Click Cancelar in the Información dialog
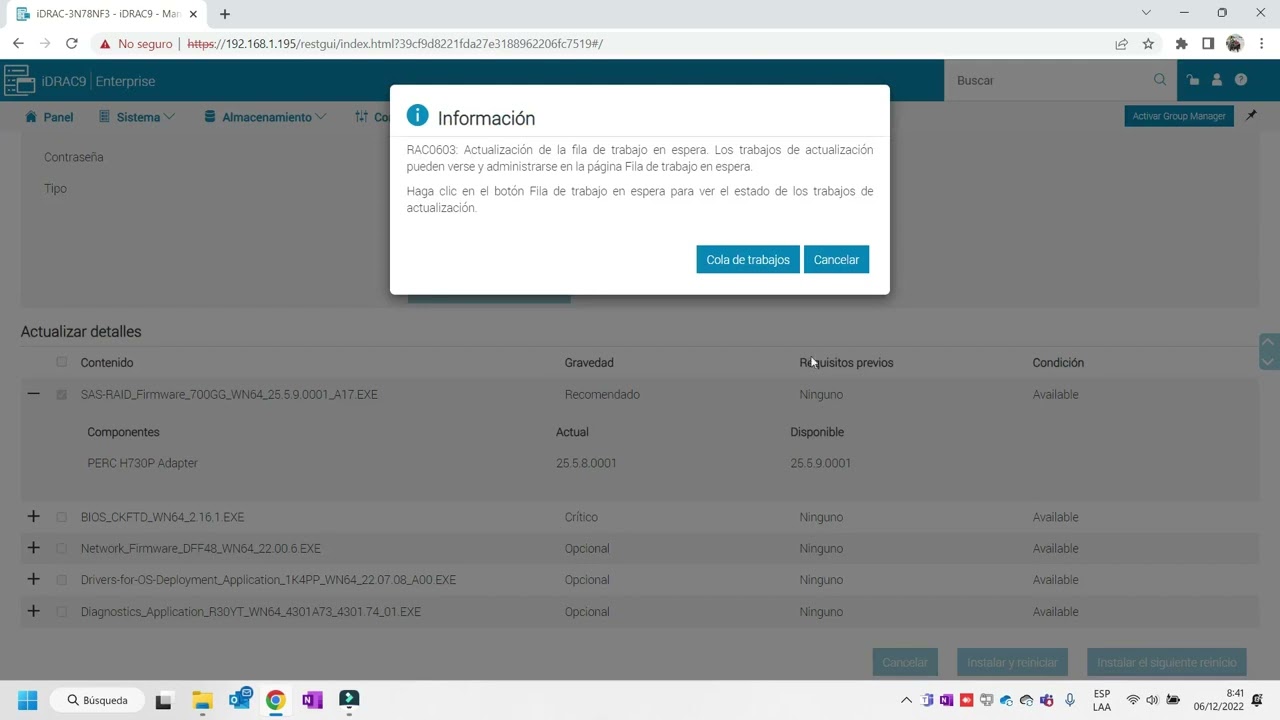 (x=836, y=260)
